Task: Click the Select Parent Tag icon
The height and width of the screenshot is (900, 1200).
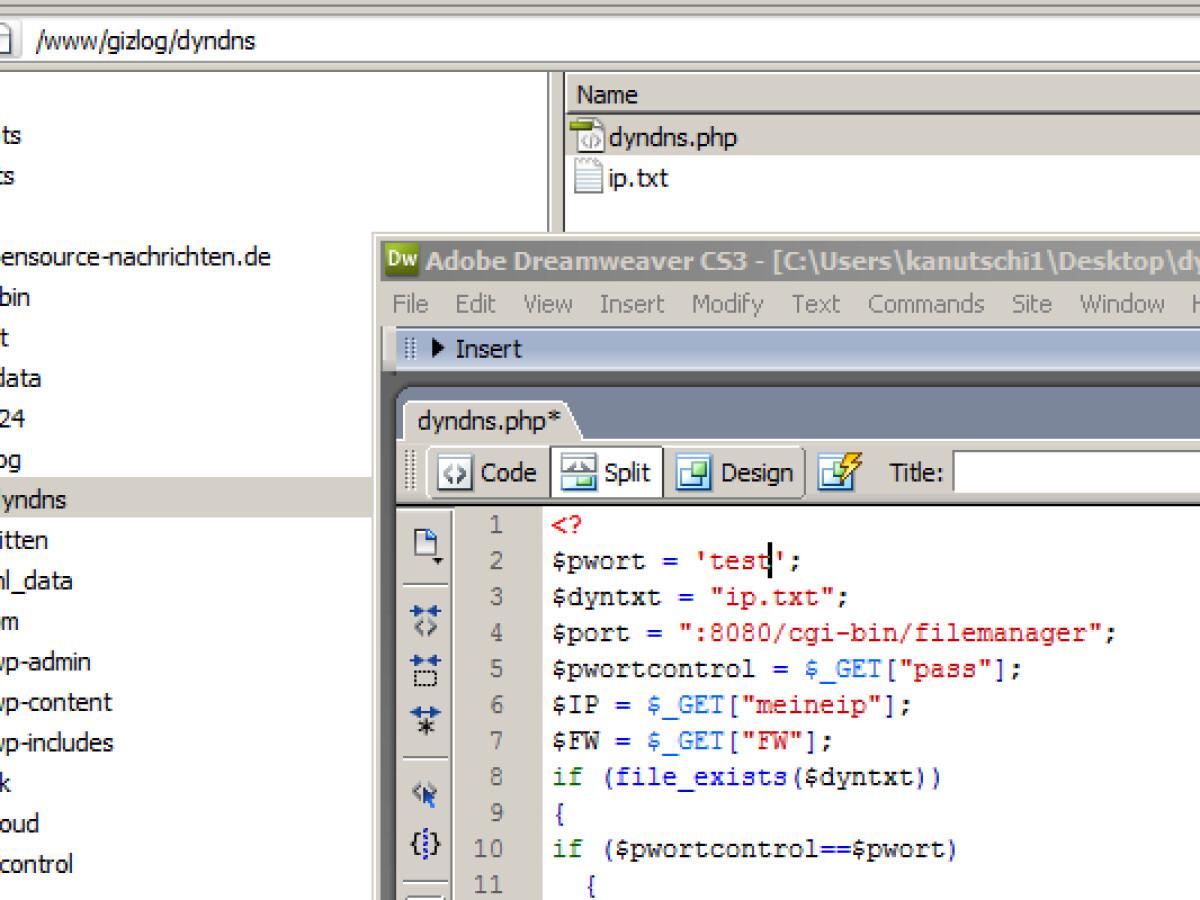Action: tap(426, 794)
